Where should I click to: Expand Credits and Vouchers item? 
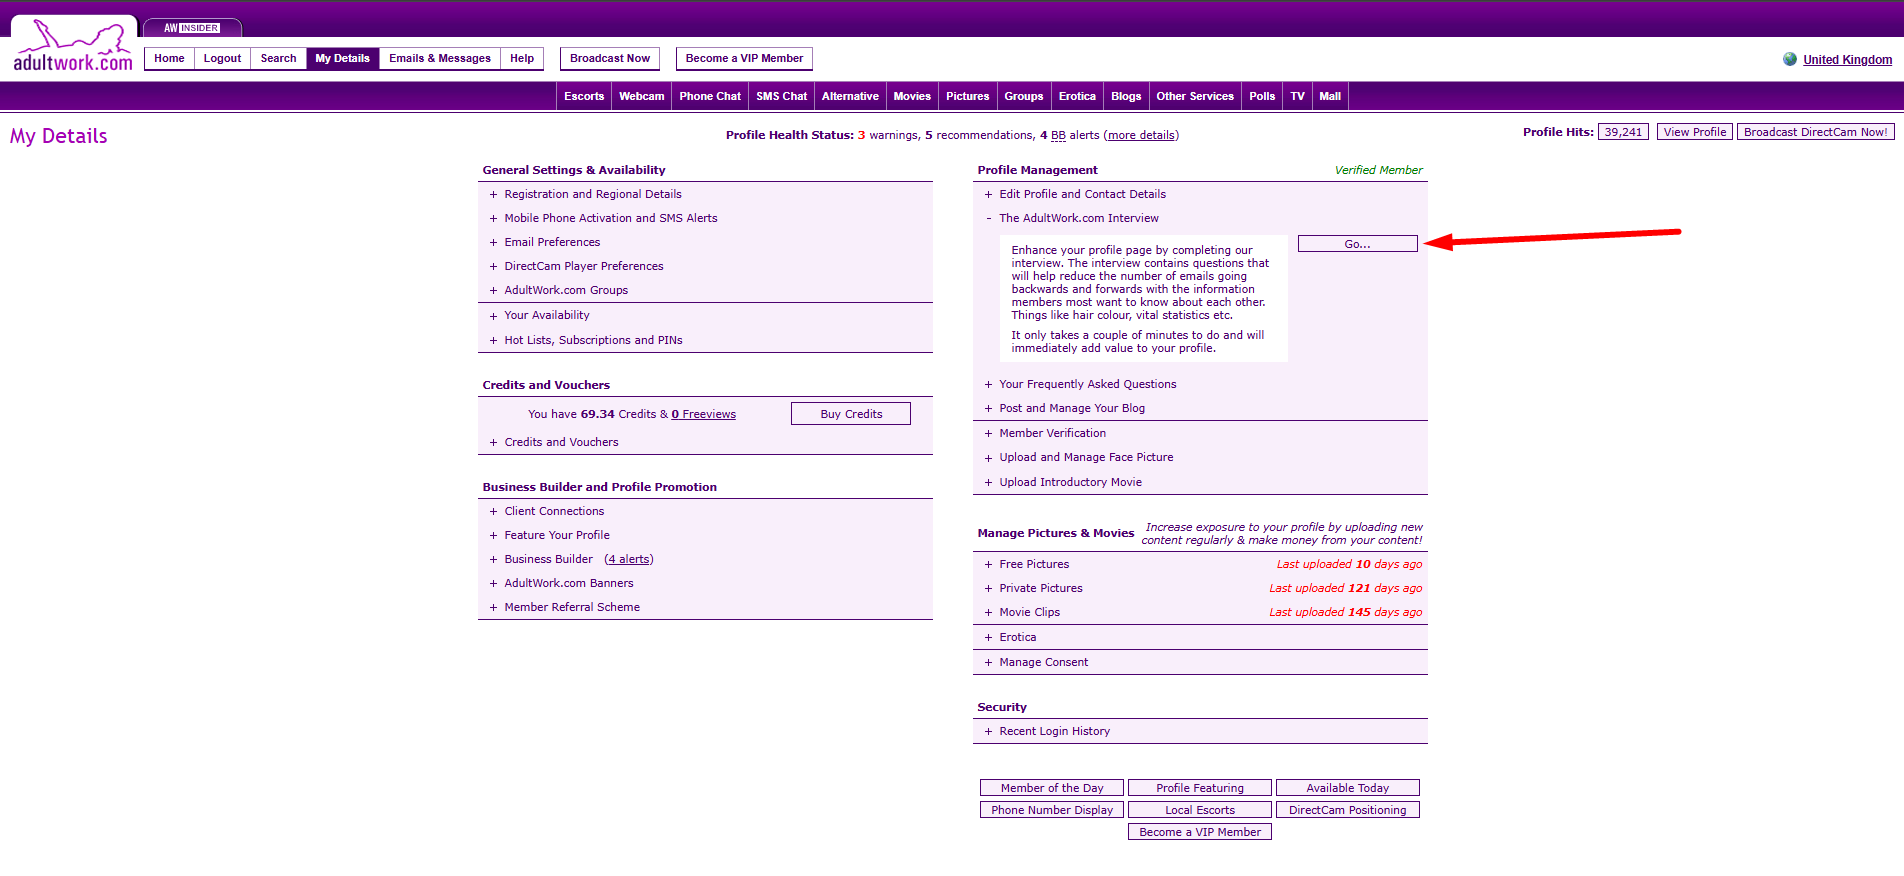point(560,442)
